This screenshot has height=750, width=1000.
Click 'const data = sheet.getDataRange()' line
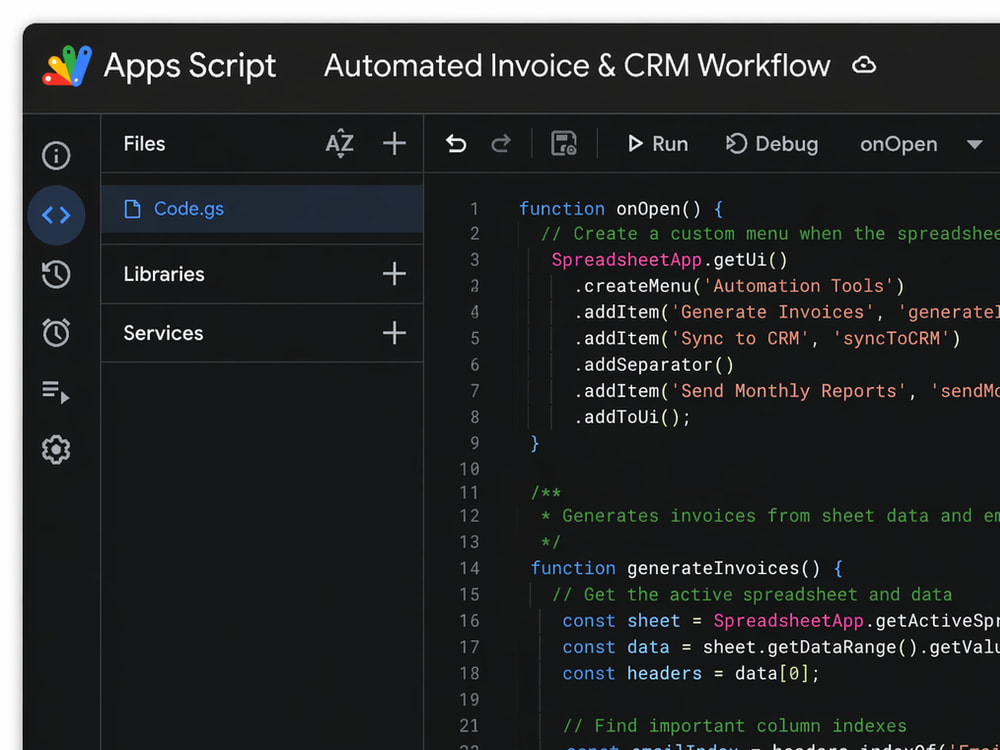tap(781, 647)
